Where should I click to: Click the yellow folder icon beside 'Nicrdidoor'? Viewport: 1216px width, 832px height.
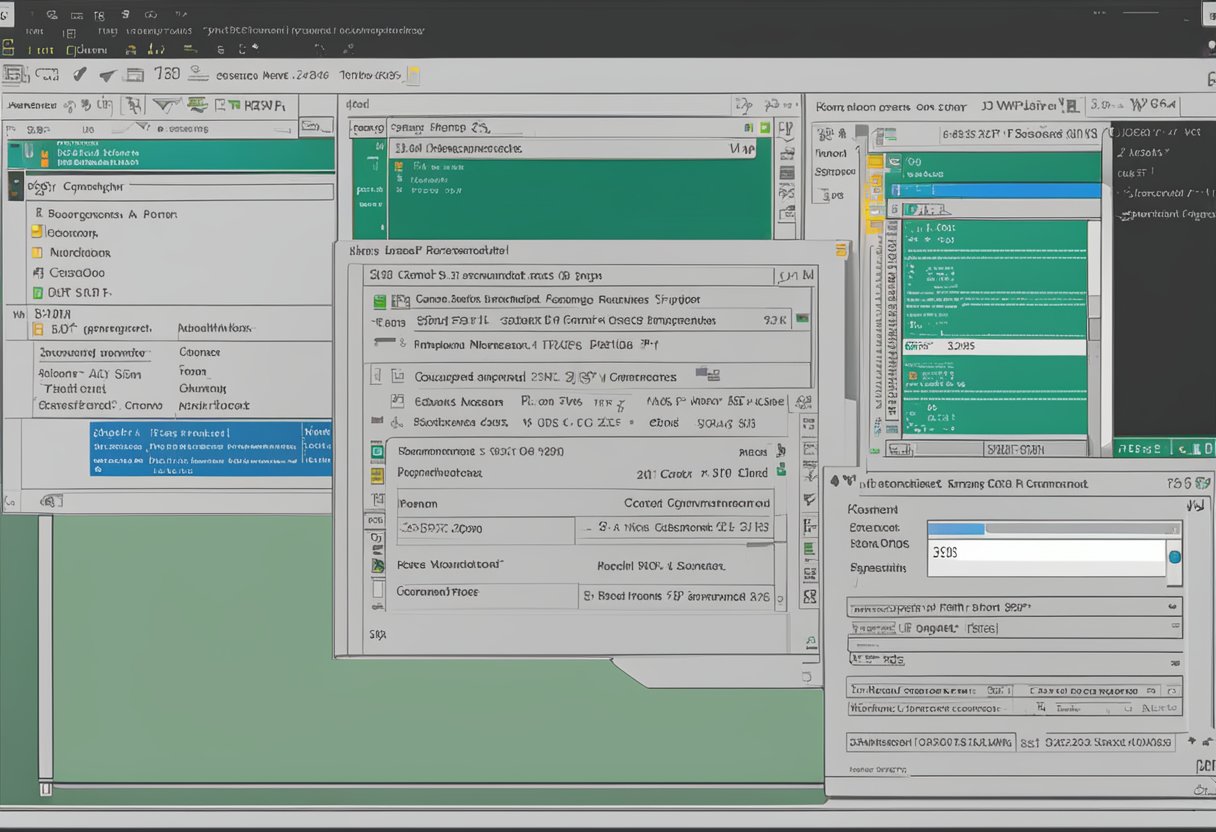pos(38,253)
